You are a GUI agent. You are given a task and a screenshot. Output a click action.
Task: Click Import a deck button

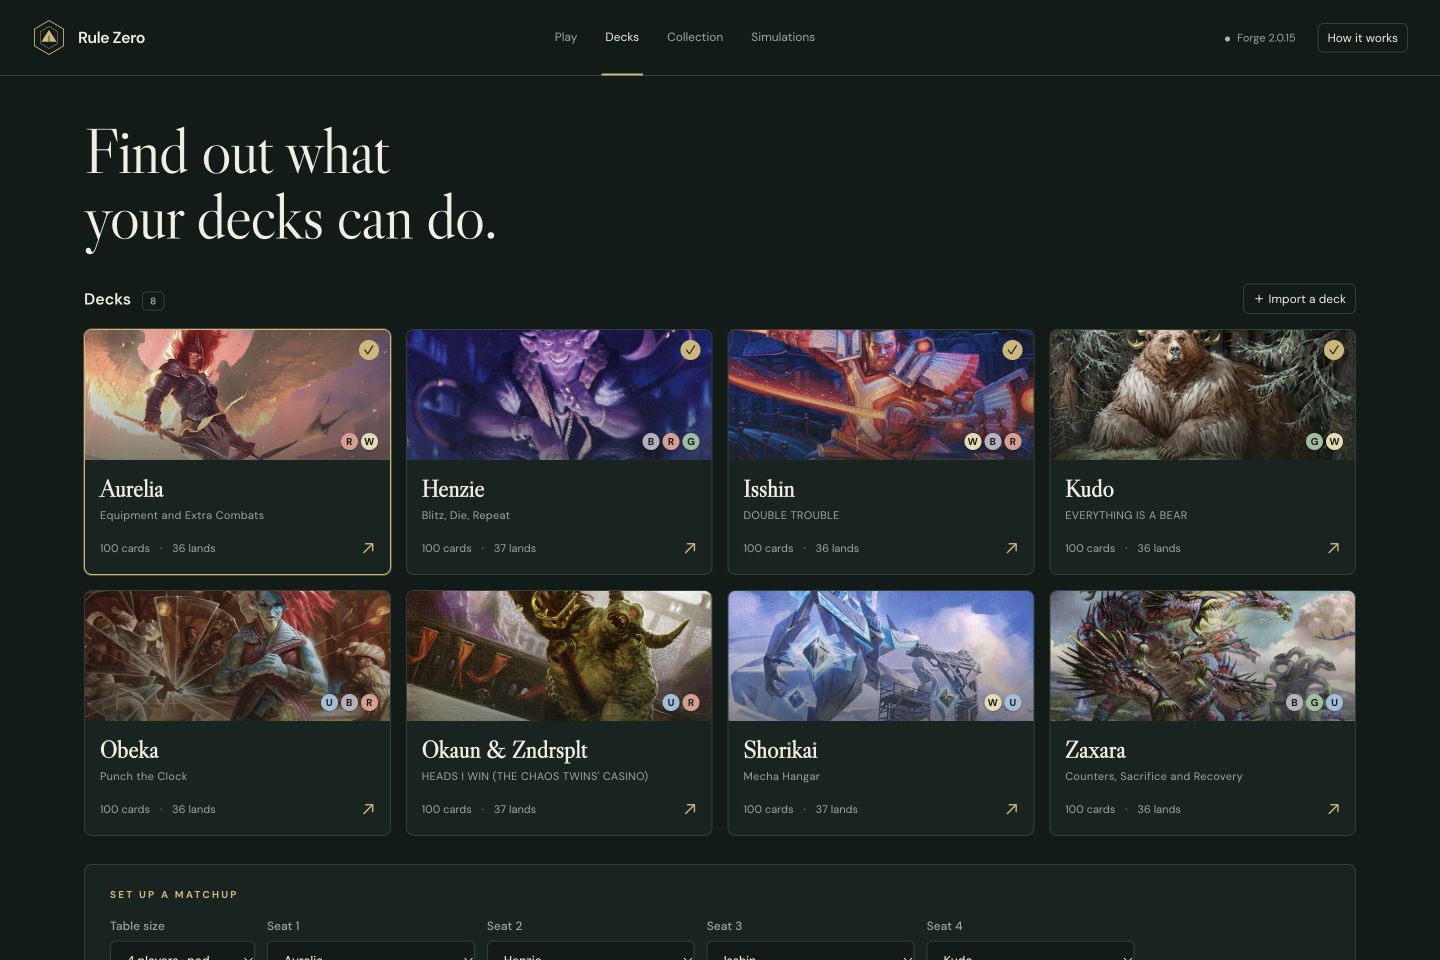[x=1299, y=299]
